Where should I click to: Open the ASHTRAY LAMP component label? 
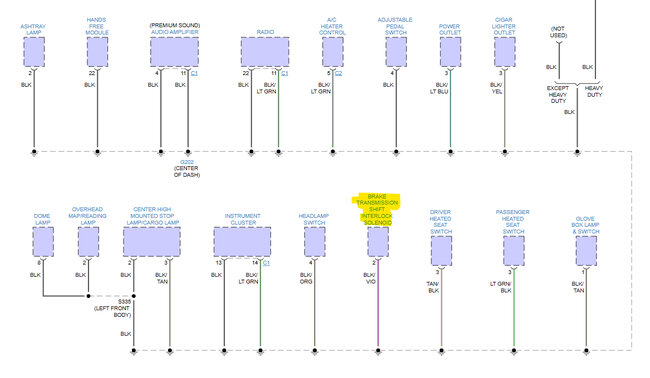pyautogui.click(x=33, y=29)
